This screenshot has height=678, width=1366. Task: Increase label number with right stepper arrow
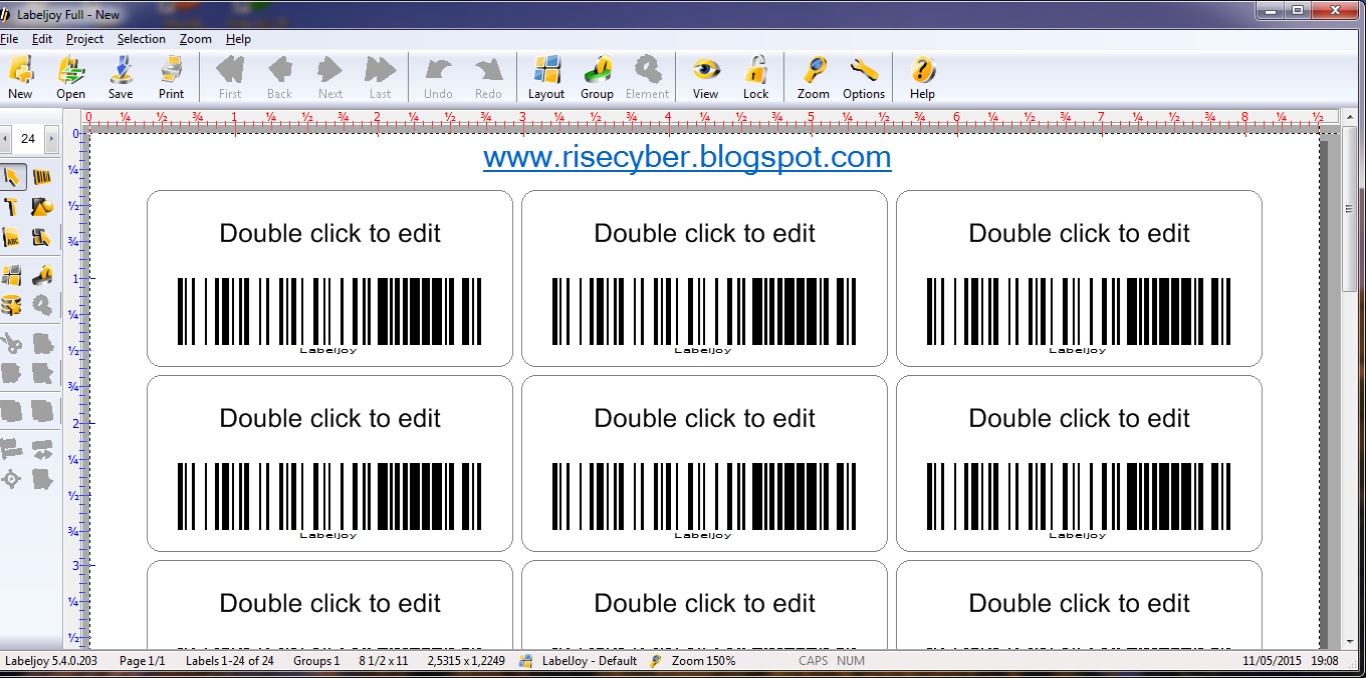pyautogui.click(x=52, y=139)
